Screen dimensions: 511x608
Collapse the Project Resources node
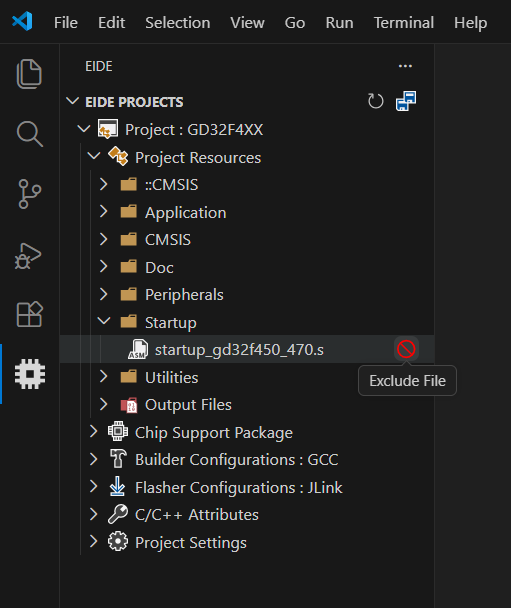click(94, 156)
